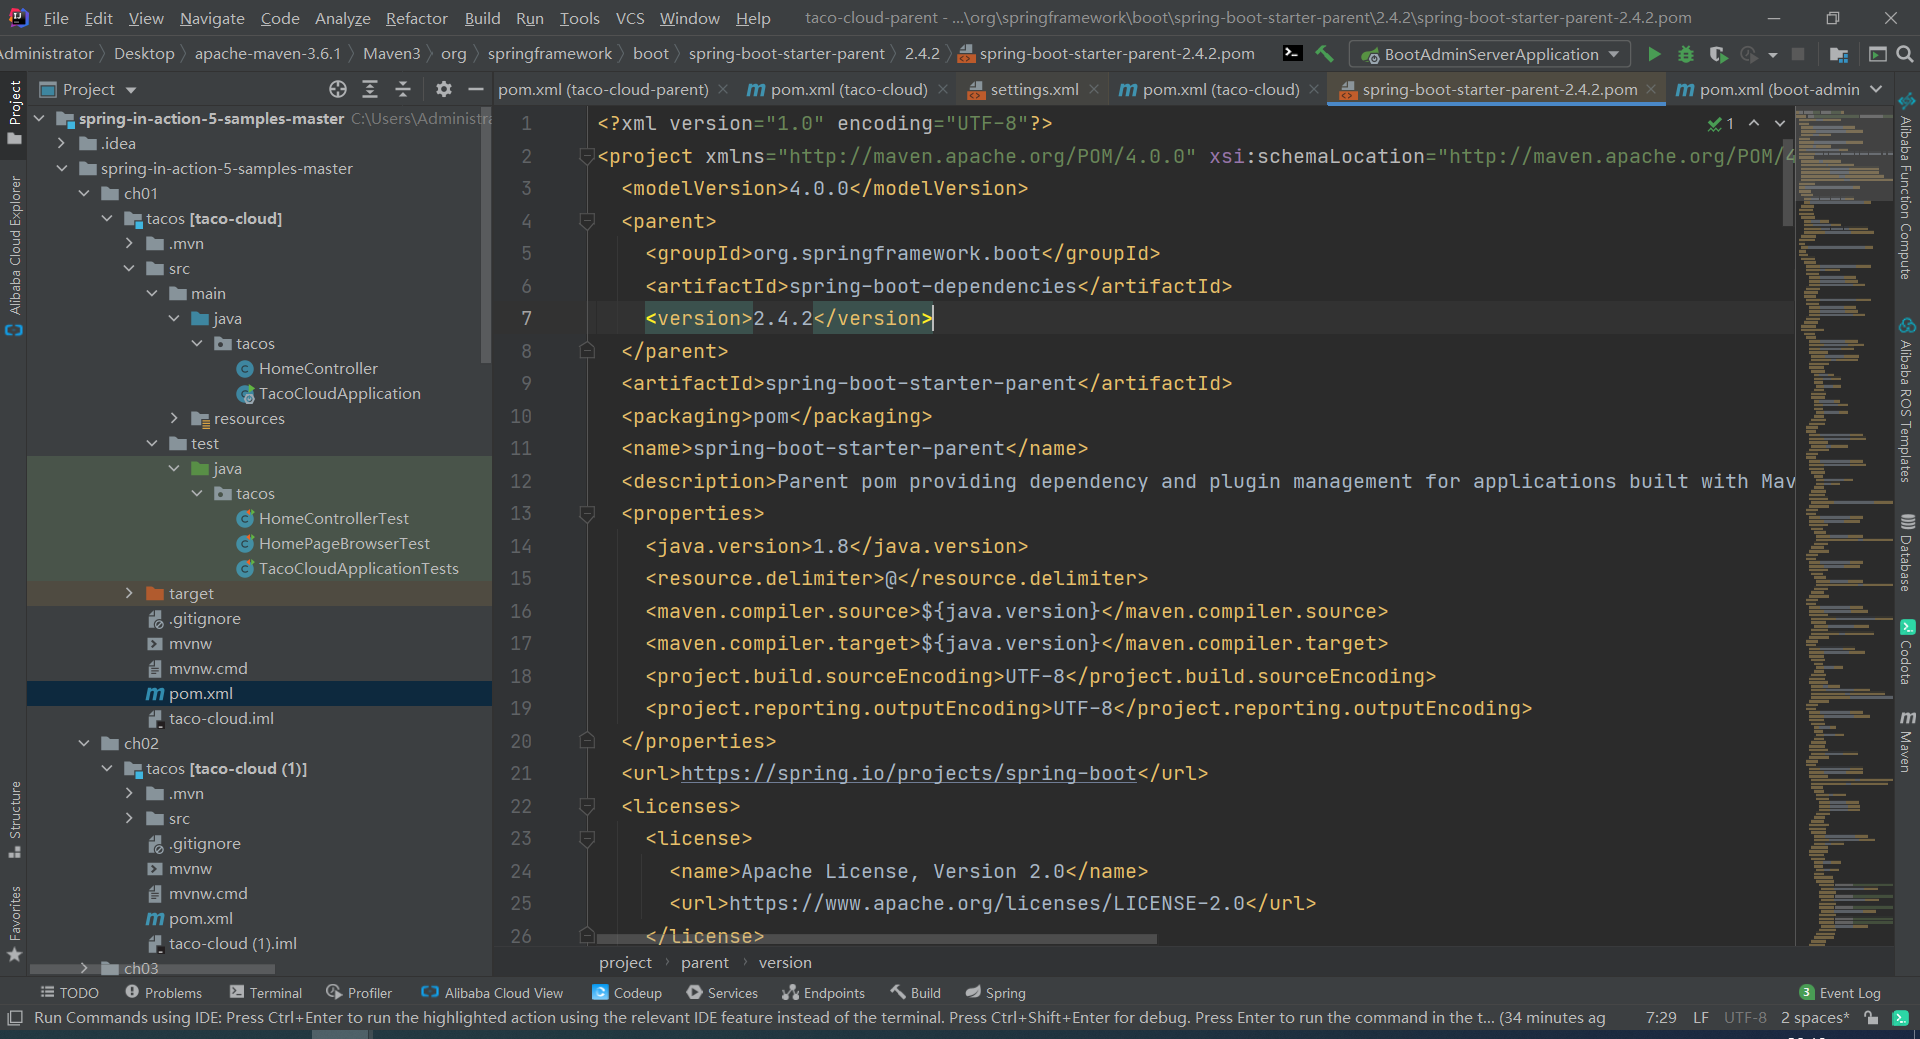This screenshot has height=1039, width=1920.
Task: Start debugging with the green bug icon
Action: [x=1686, y=54]
